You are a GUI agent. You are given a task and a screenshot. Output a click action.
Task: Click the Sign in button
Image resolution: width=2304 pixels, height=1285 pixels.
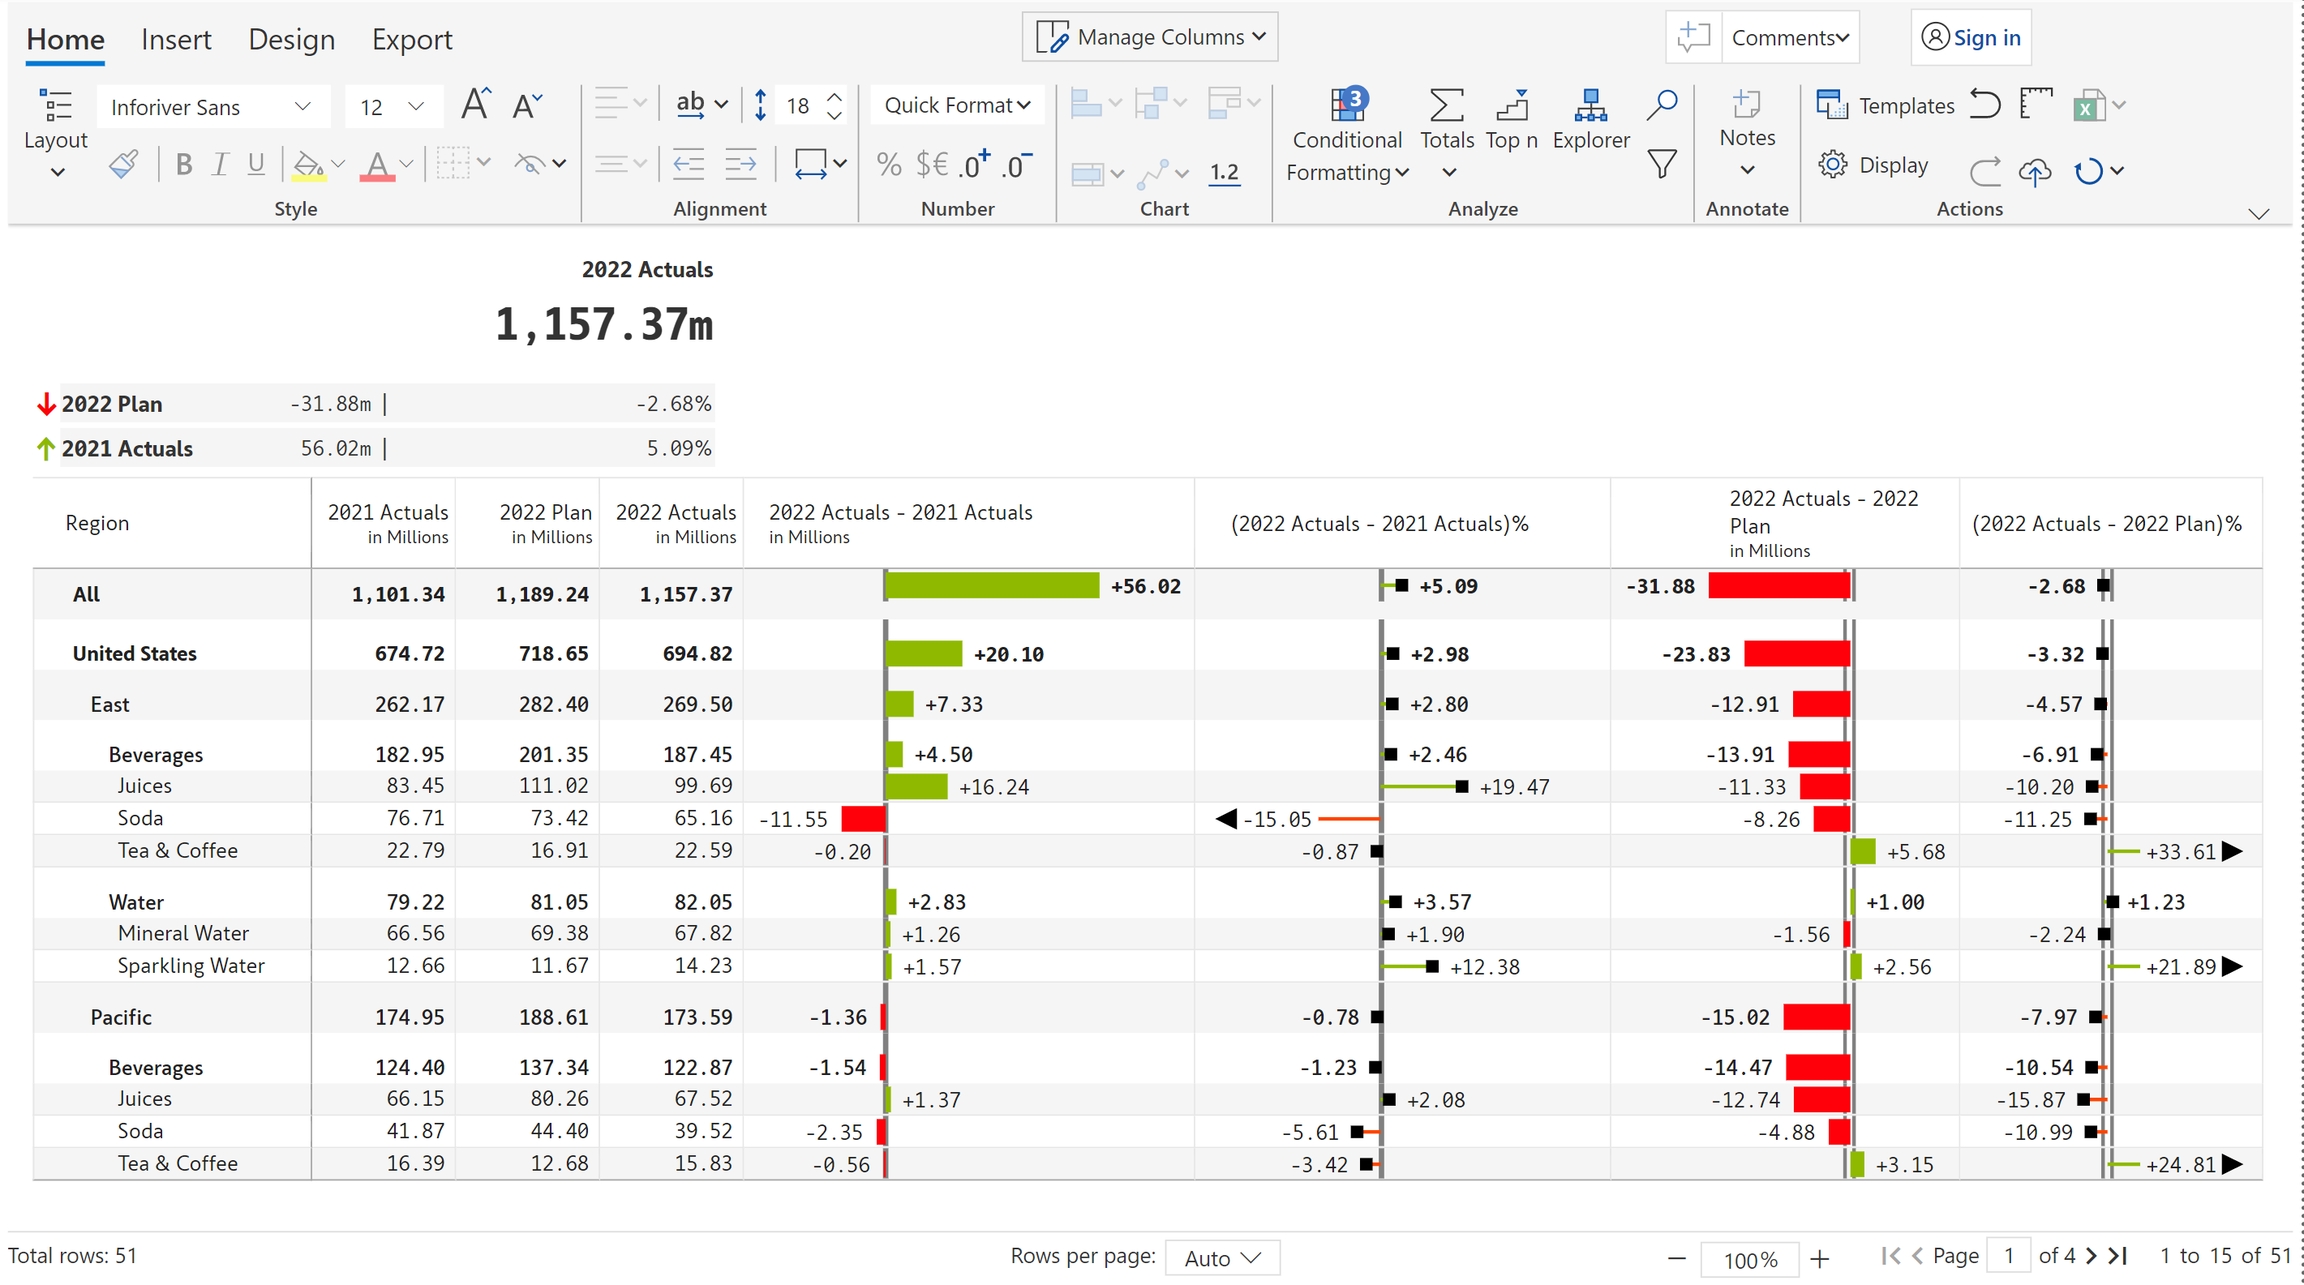pos(1971,38)
